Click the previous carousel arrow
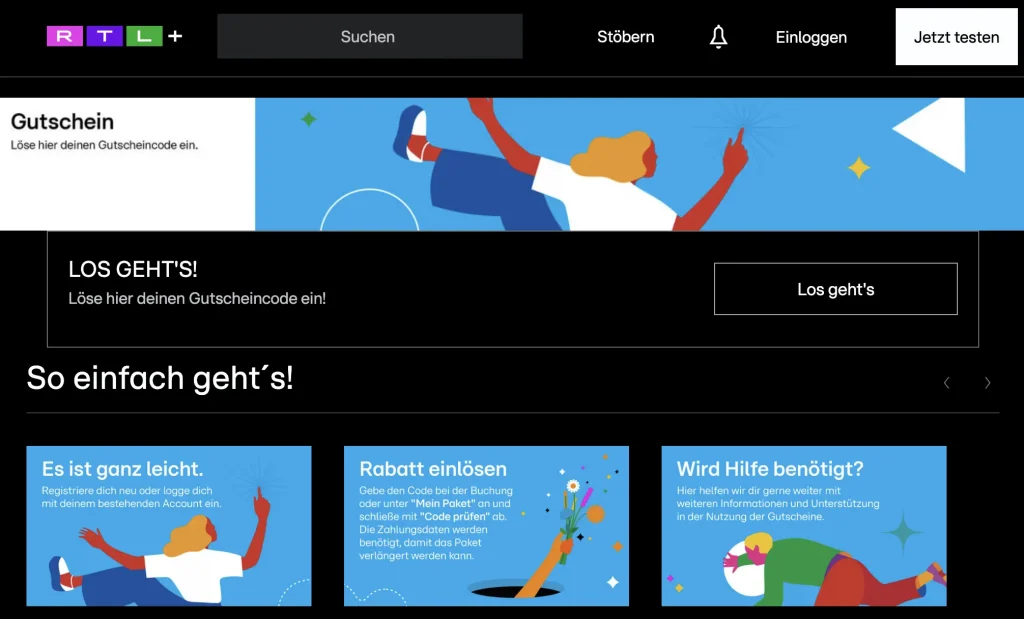The image size is (1024, 619). click(x=947, y=383)
